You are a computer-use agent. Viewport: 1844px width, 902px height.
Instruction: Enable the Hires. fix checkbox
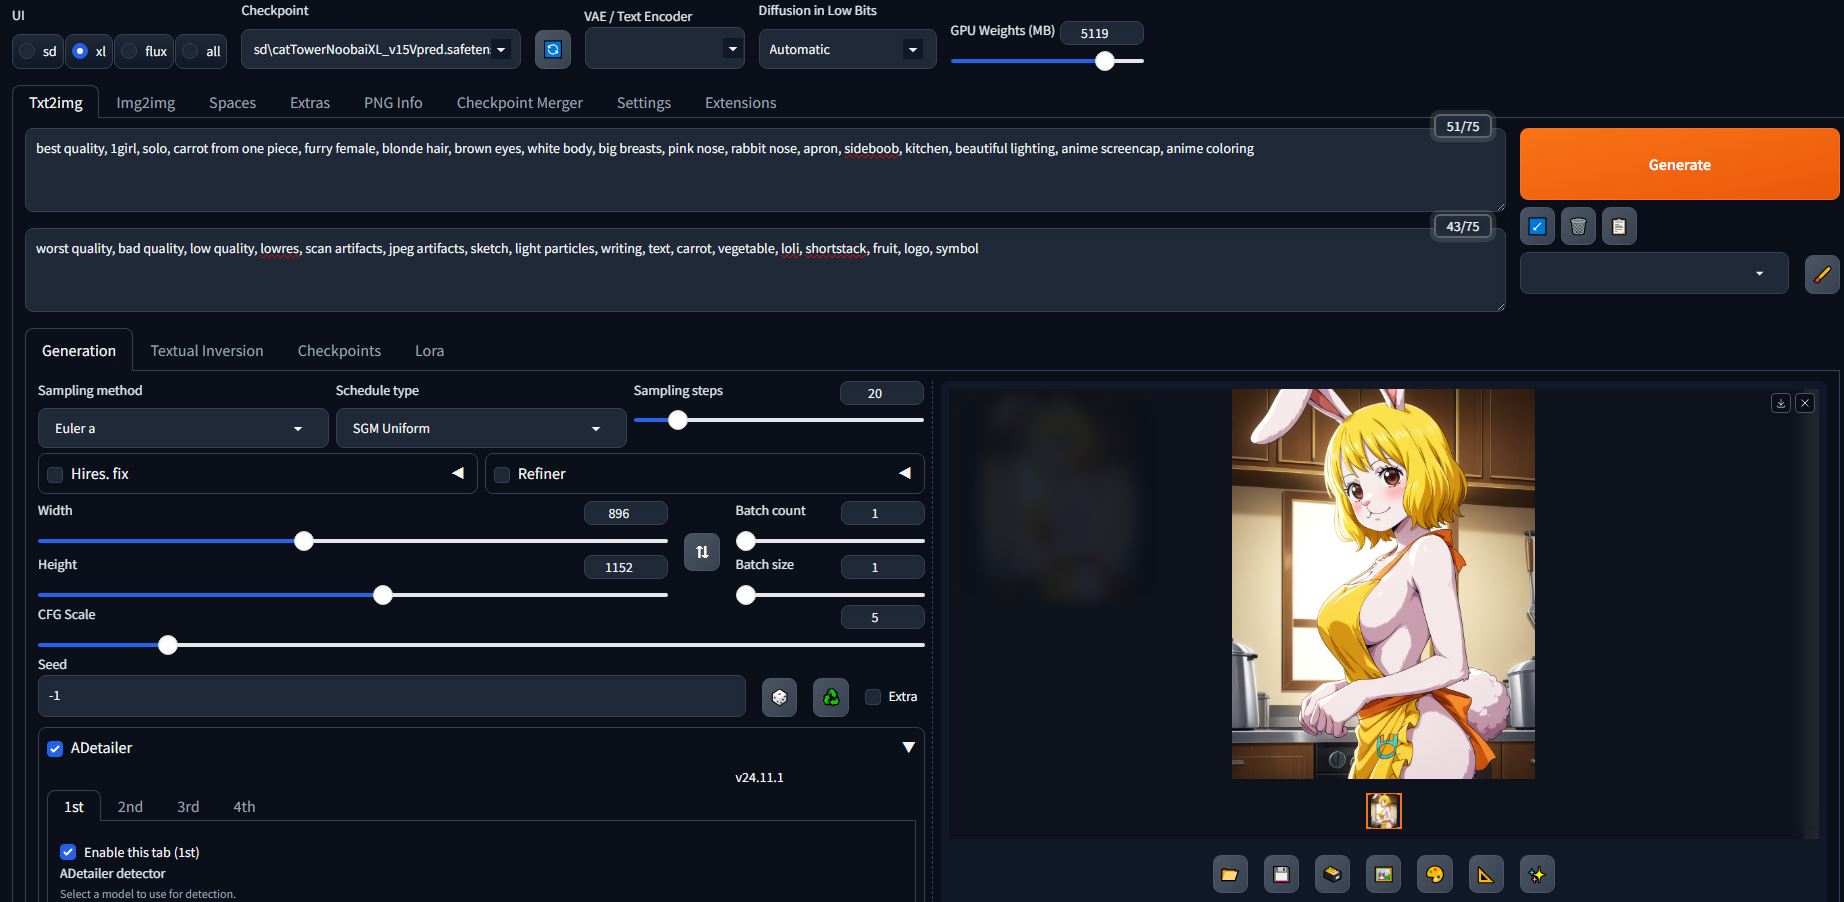click(x=55, y=475)
